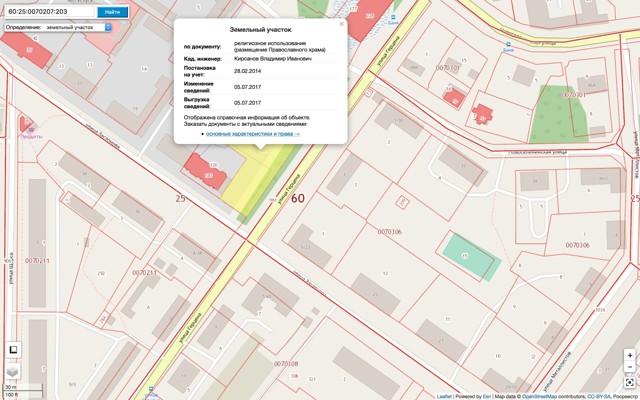Image resolution: width=640 pixels, height=400 pixels.
Task: Close the Земельный участок popup
Action: pos(341,23)
